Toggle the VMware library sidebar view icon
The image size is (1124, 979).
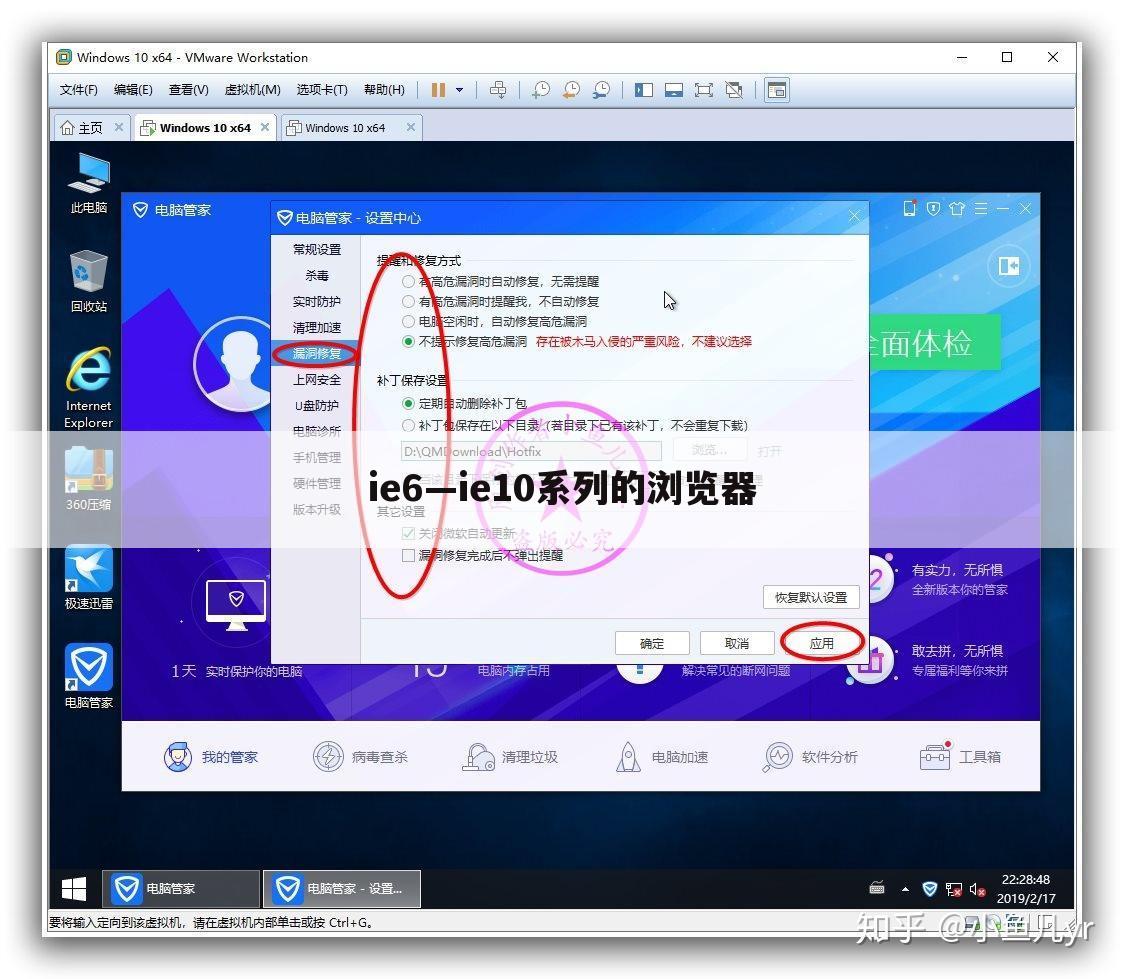(x=644, y=90)
